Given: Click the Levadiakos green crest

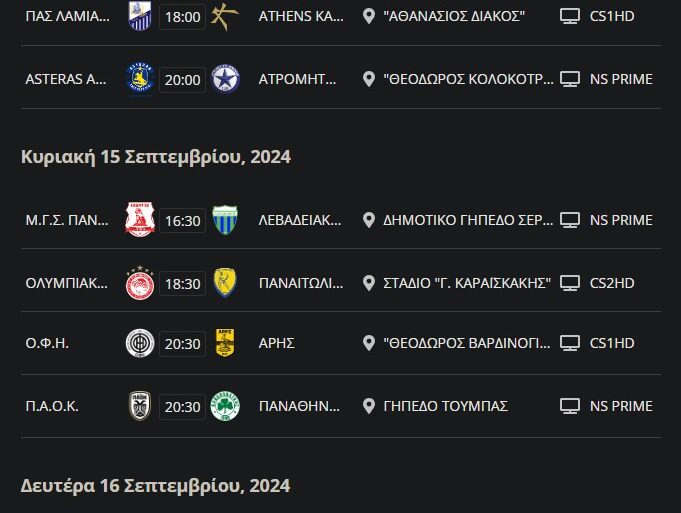Looking at the screenshot, I should click(x=225, y=220).
